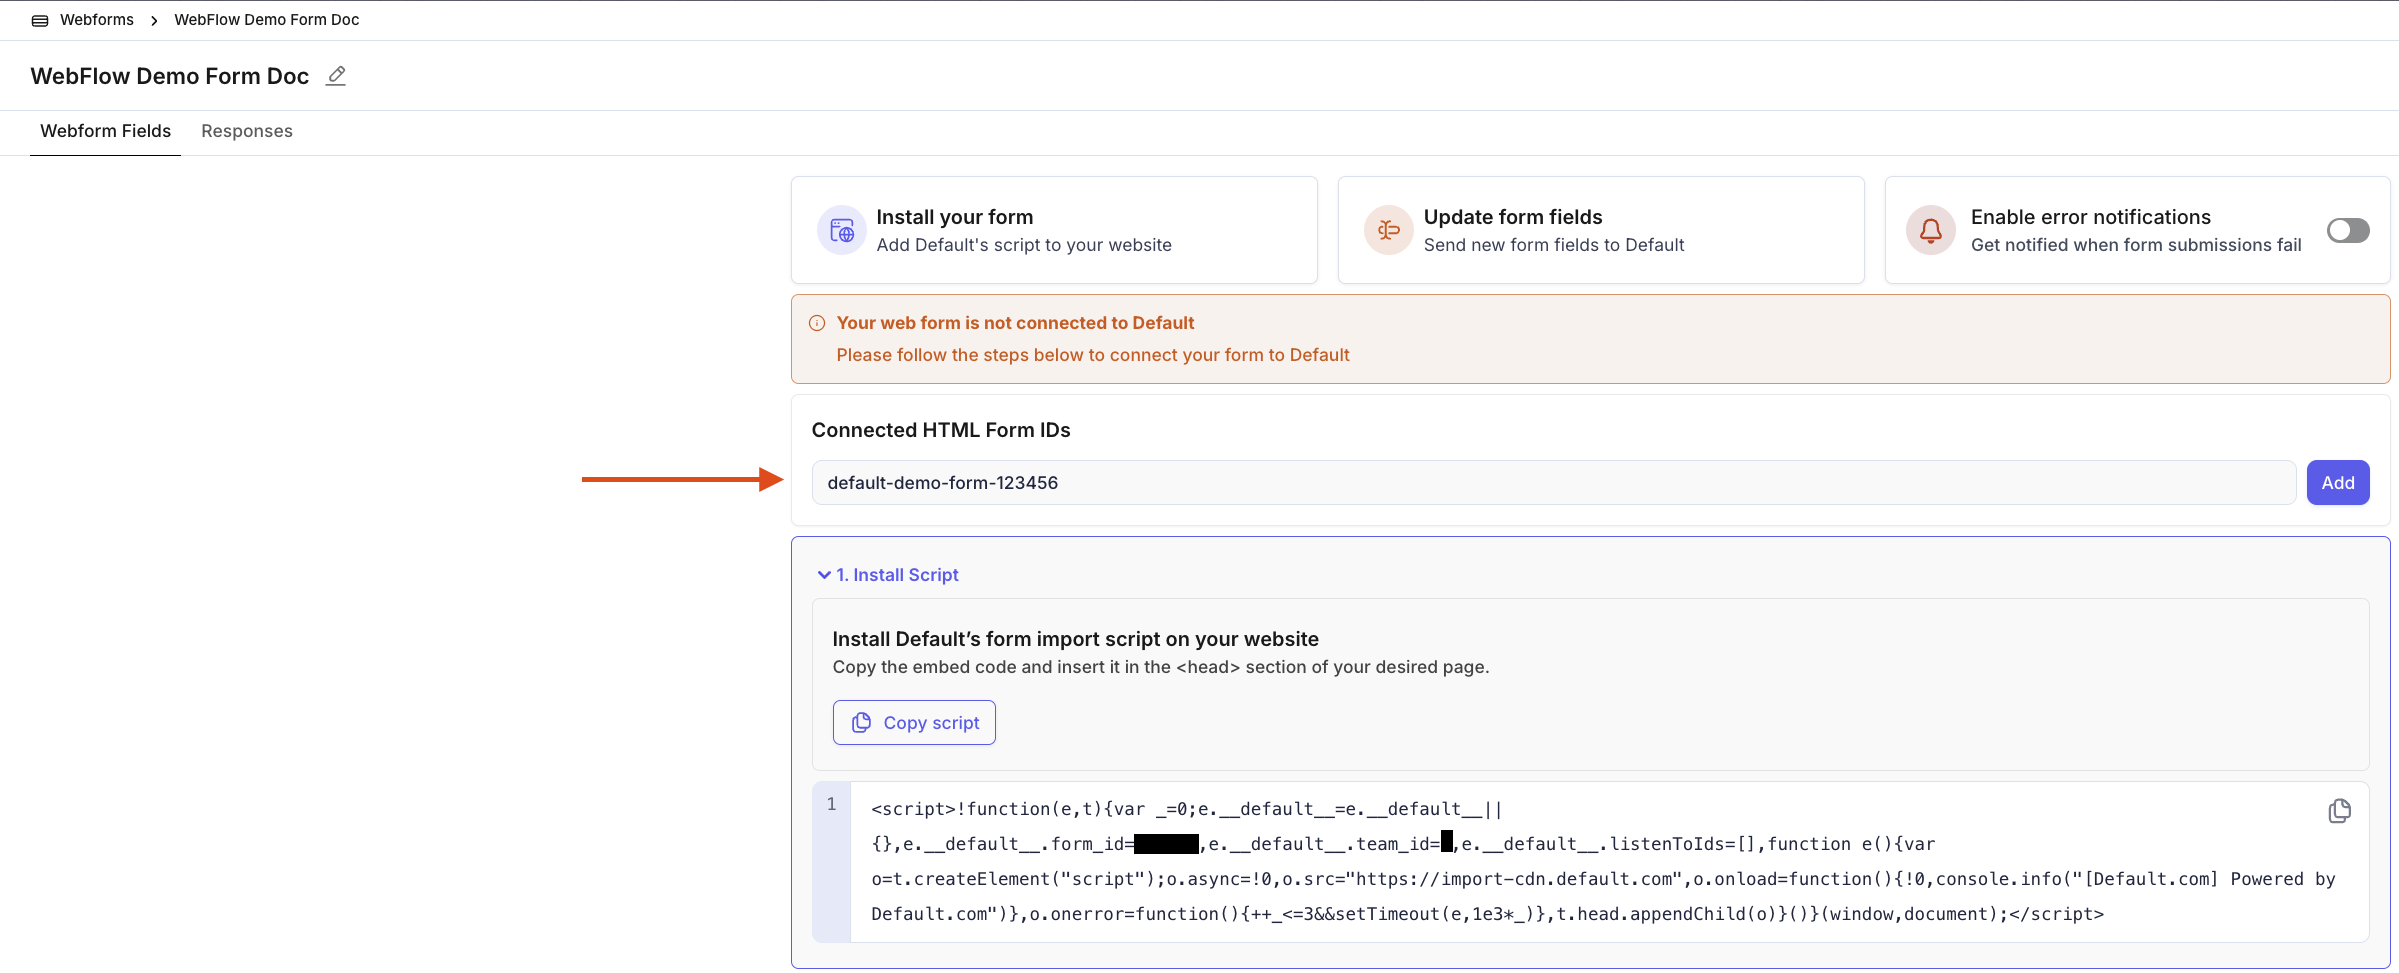
Task: Enable the error notifications toggle
Action: (x=2347, y=231)
